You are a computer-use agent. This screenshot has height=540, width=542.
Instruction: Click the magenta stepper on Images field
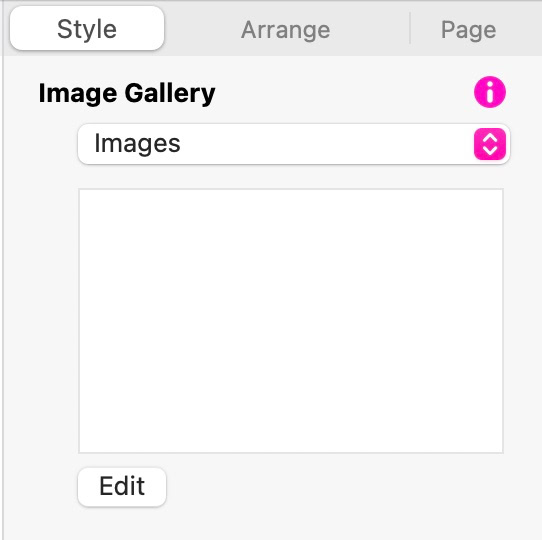click(489, 144)
